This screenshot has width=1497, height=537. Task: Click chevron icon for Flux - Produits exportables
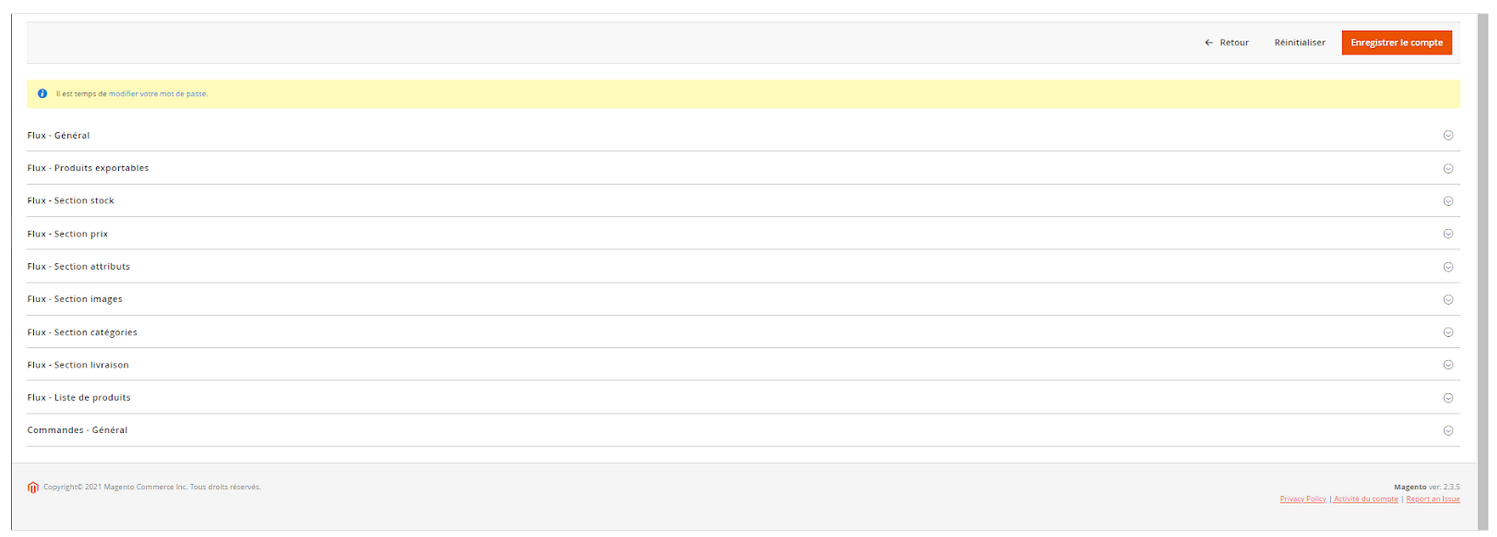click(1447, 168)
